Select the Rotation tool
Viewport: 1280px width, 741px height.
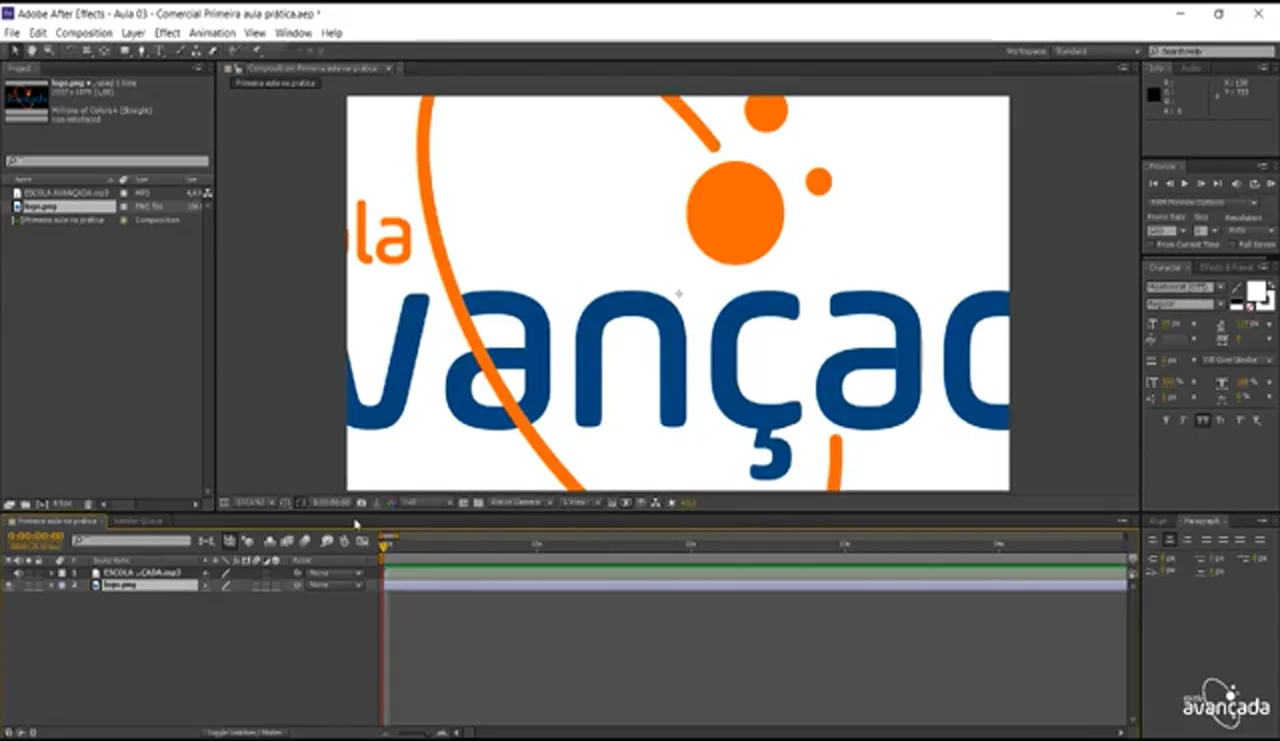[x=70, y=50]
